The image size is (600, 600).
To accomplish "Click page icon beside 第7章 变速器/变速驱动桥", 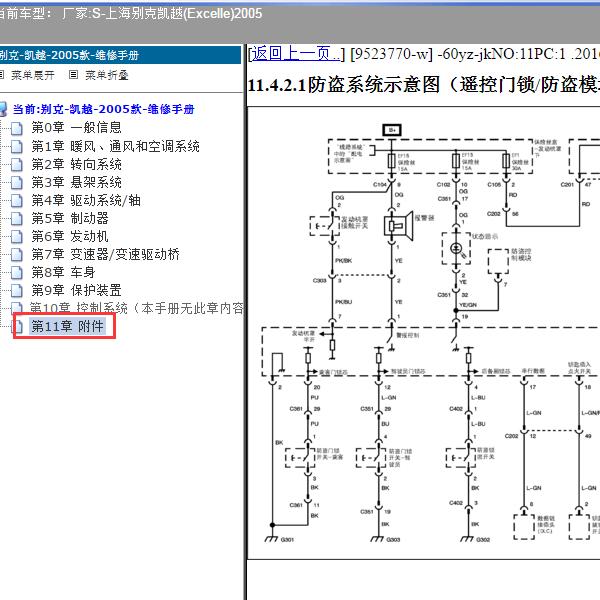I will coord(16,254).
